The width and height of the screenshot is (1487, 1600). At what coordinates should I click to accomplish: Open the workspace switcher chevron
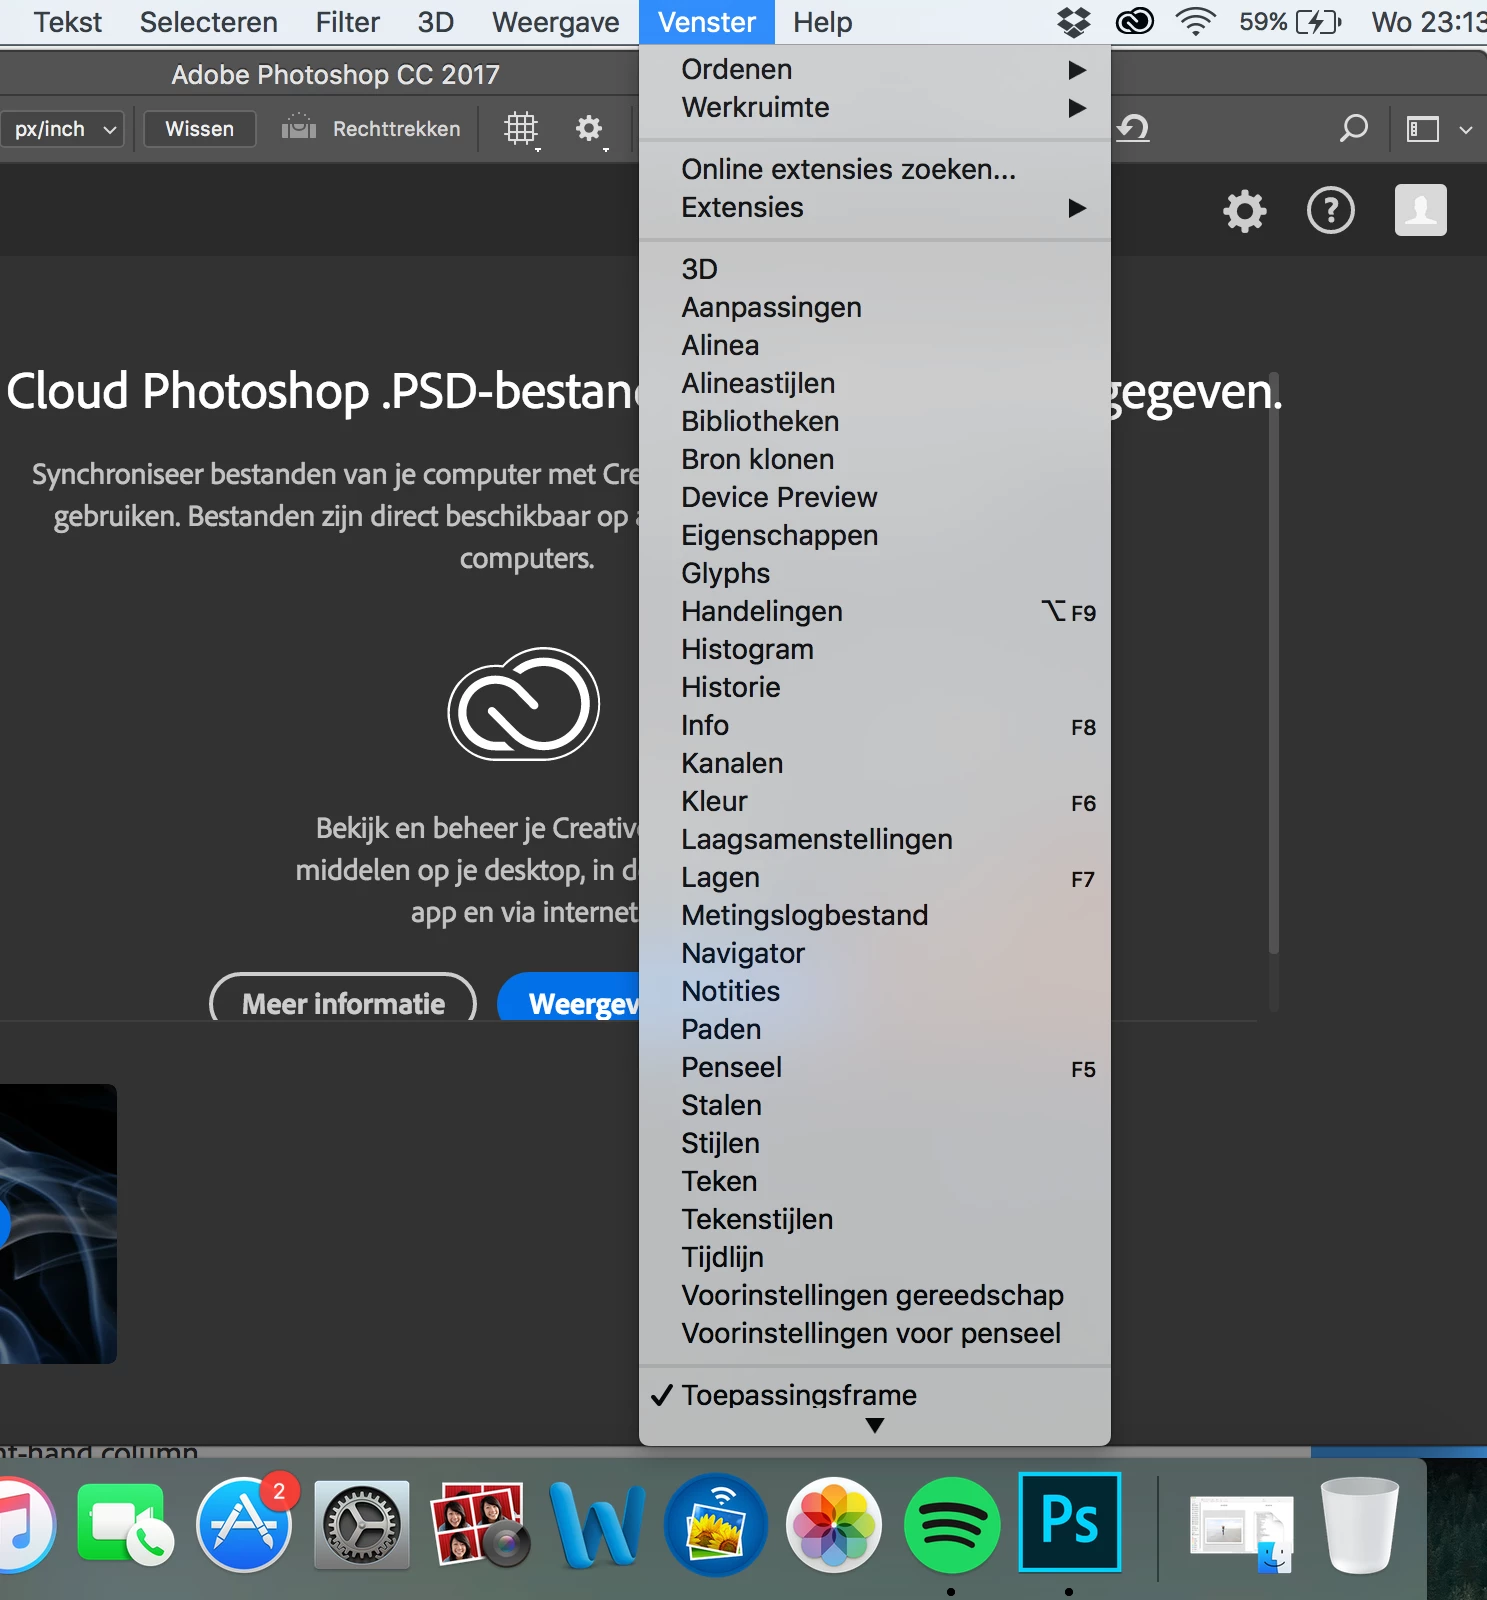coord(1465,129)
